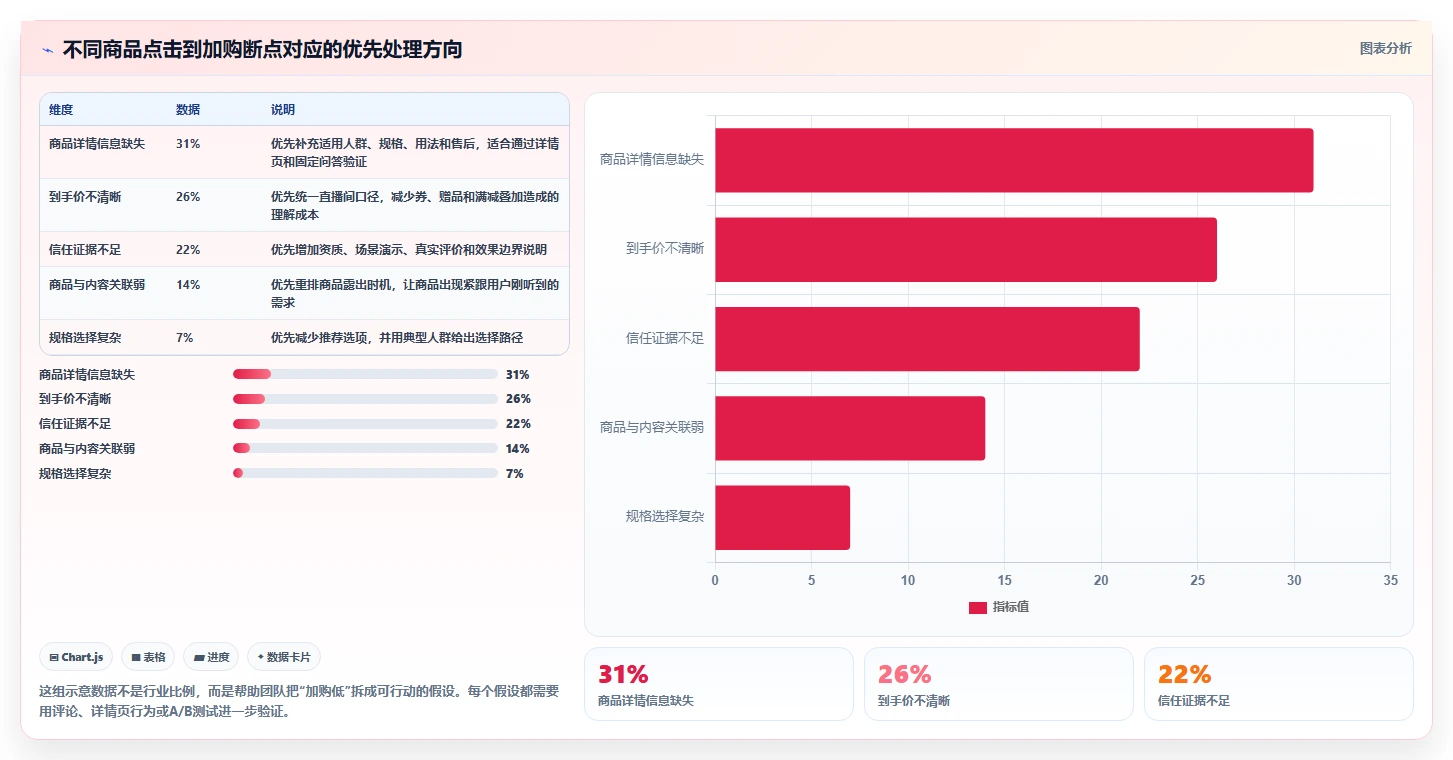Click the 说明 column header

coord(283,110)
